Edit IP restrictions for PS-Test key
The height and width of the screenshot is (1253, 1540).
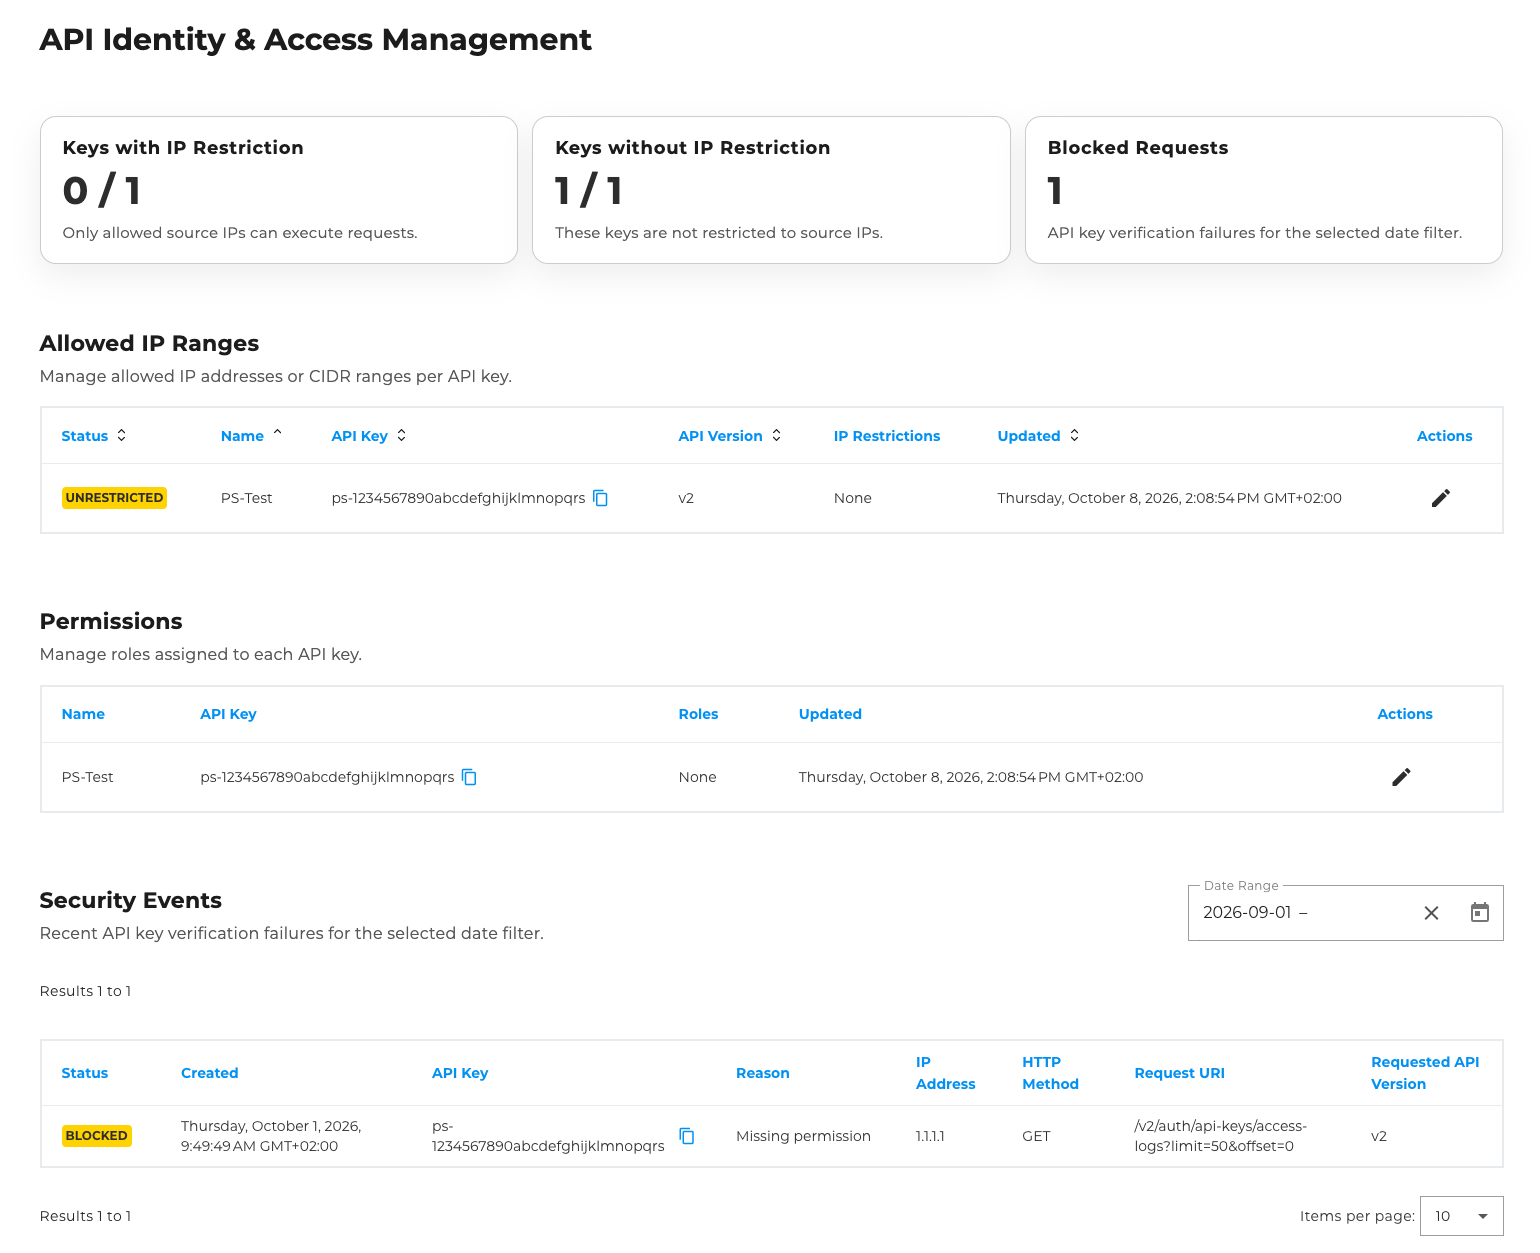(1441, 498)
